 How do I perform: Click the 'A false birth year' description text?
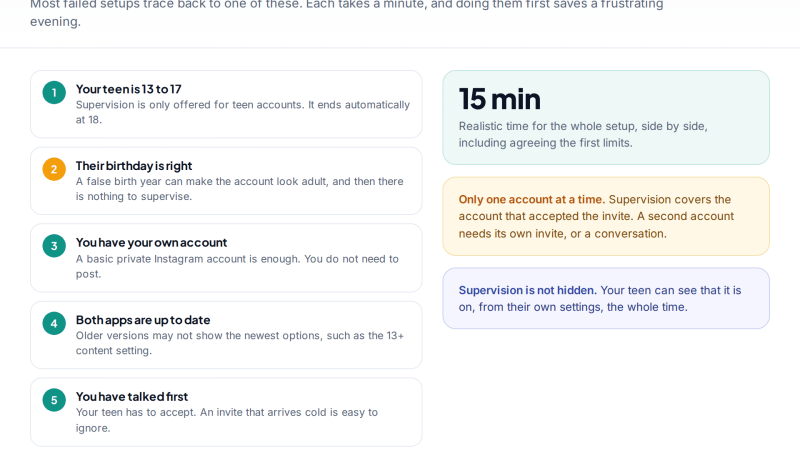tap(240, 189)
